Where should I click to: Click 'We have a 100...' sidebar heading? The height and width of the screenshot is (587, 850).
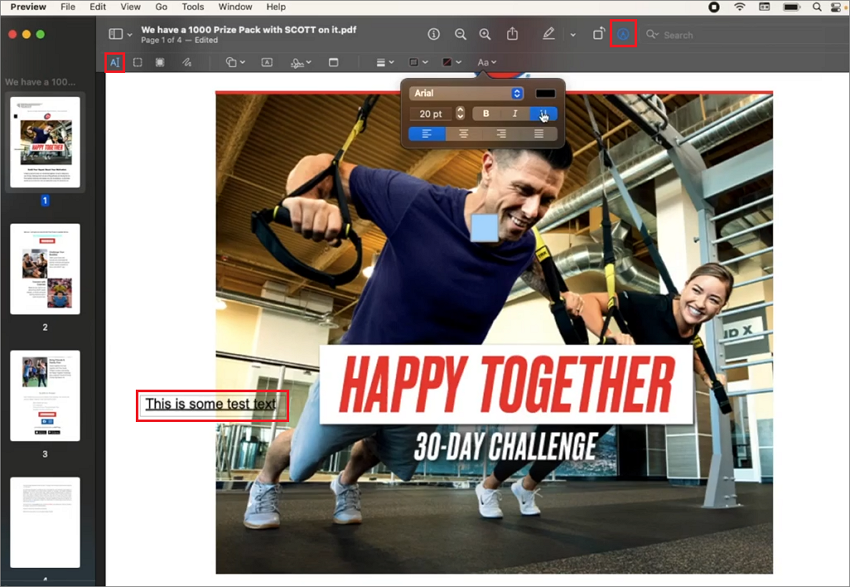point(40,82)
